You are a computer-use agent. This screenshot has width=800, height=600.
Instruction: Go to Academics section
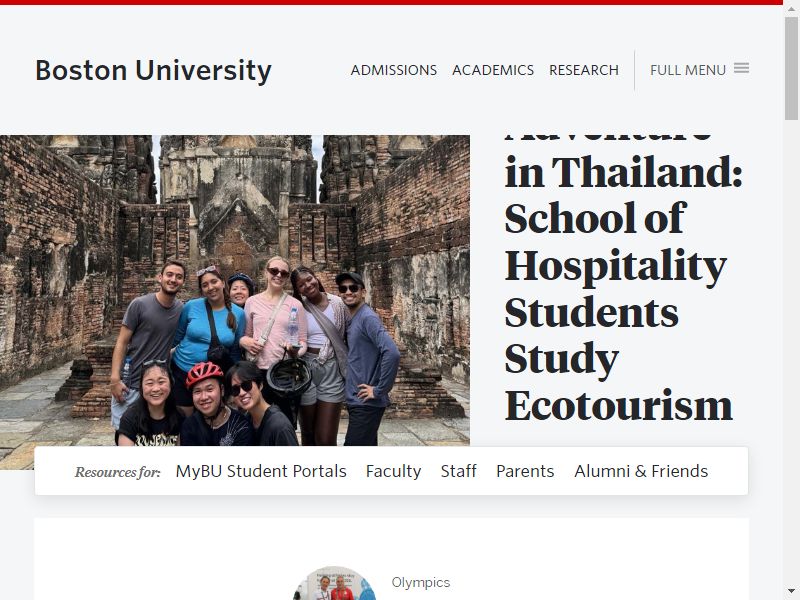click(493, 70)
